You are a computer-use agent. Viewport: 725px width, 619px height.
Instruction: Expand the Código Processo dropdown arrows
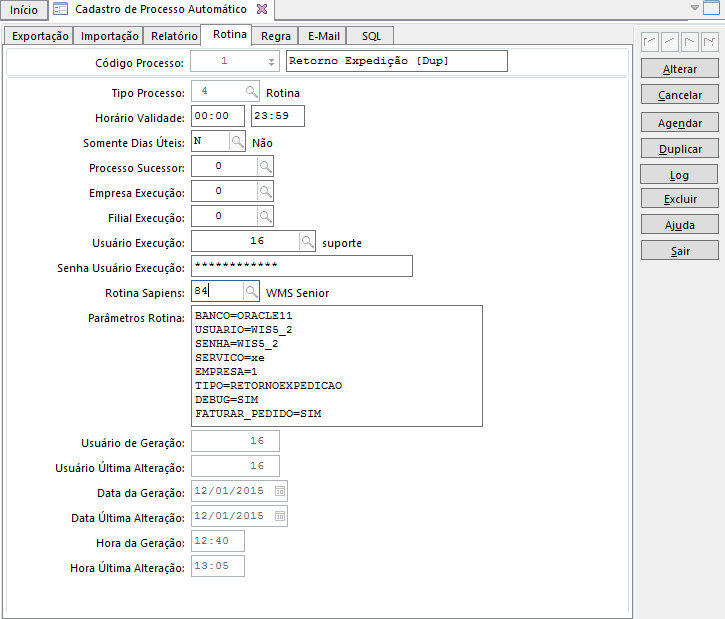pos(272,62)
